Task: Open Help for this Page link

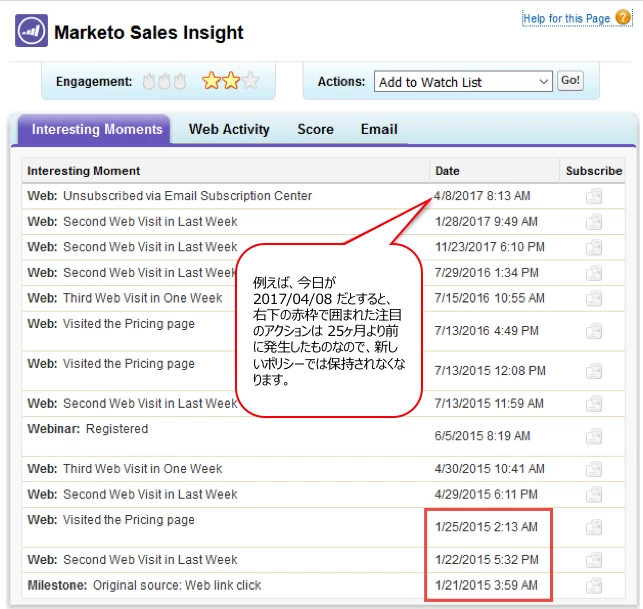Action: click(x=566, y=19)
